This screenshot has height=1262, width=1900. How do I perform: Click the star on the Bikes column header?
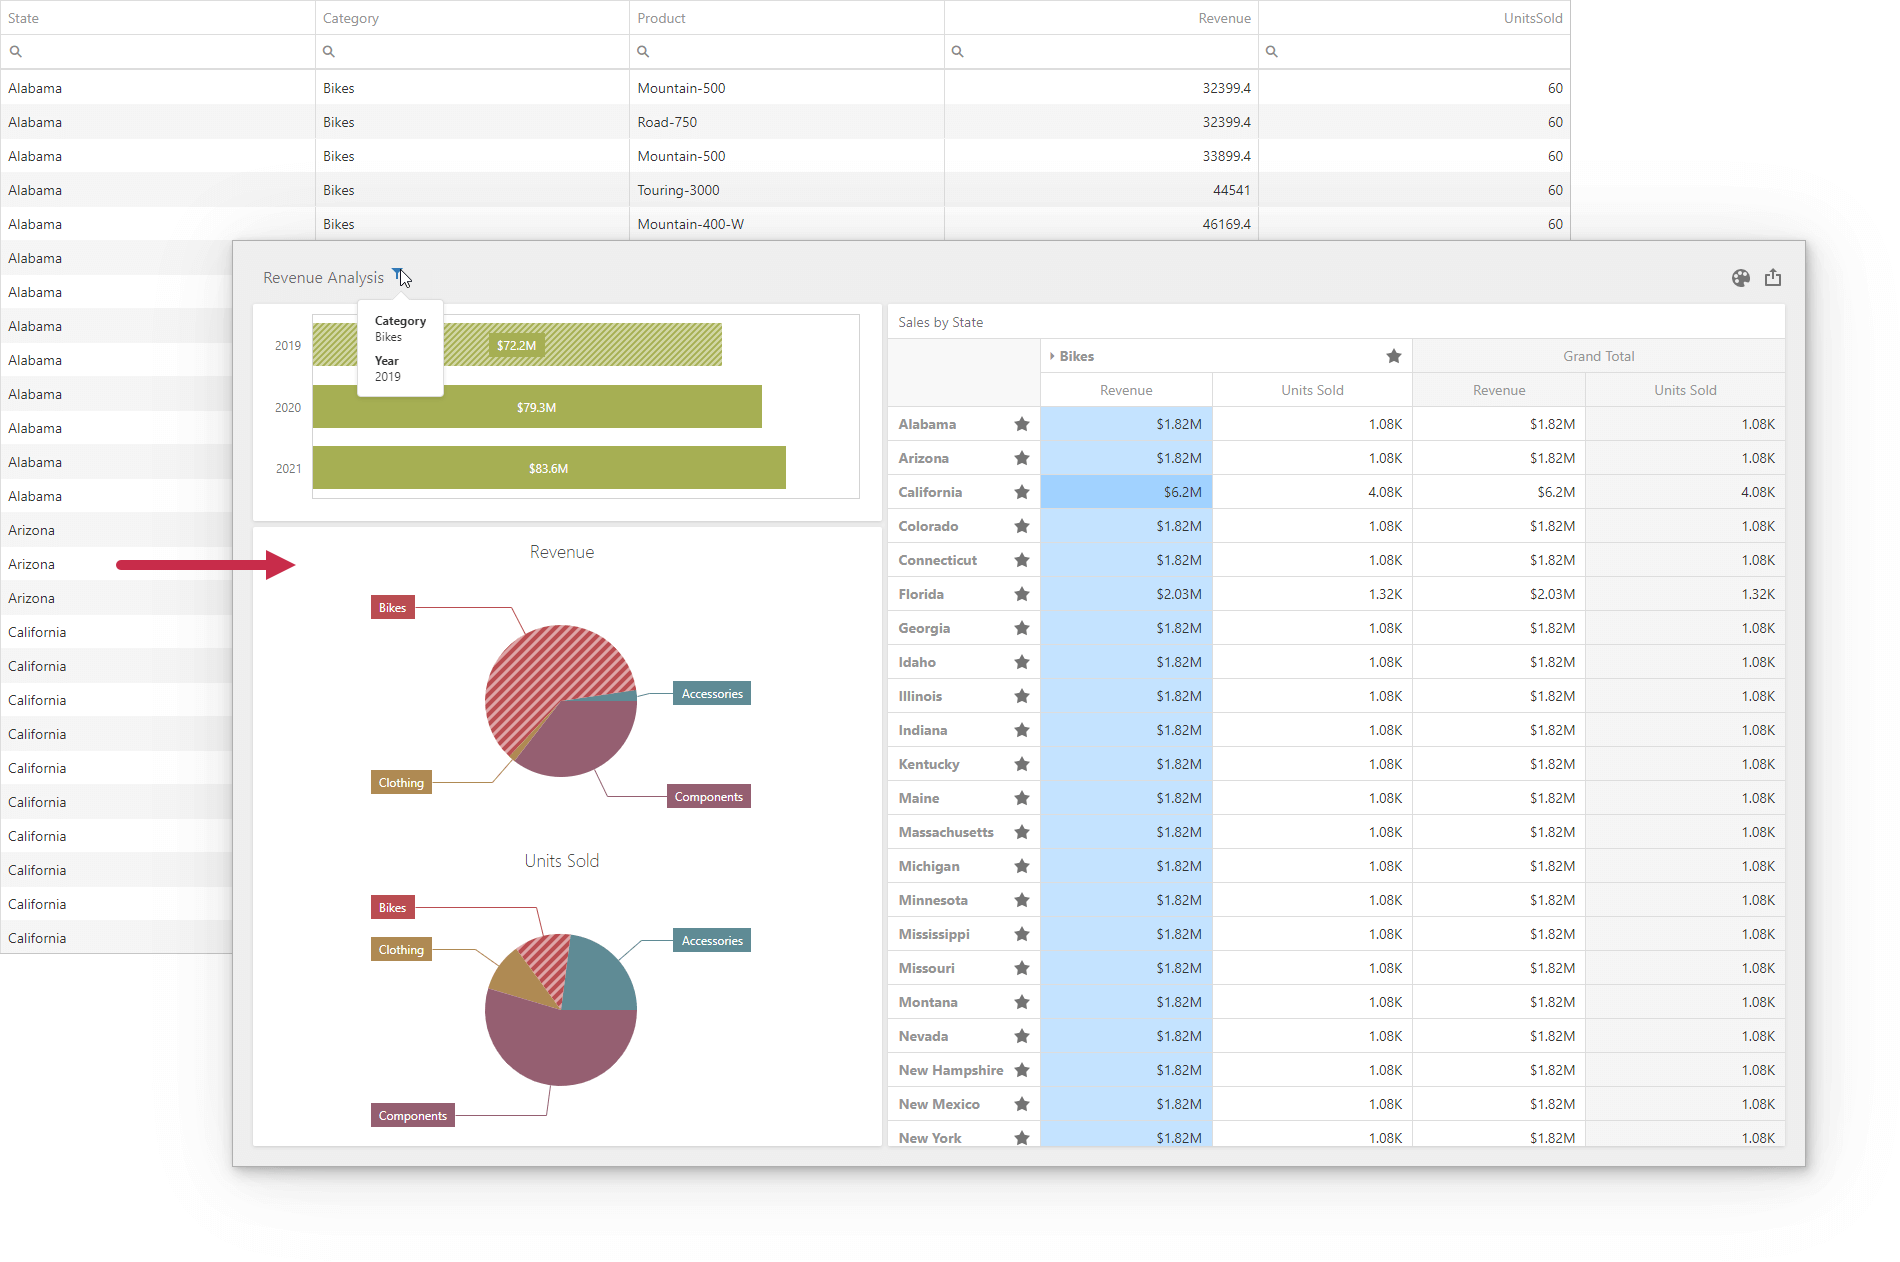[1393, 356]
